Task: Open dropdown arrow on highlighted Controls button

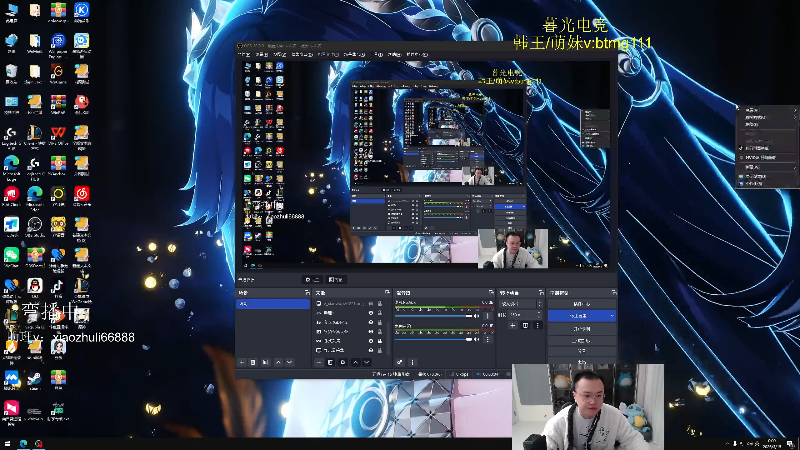Action: pyautogui.click(x=611, y=316)
